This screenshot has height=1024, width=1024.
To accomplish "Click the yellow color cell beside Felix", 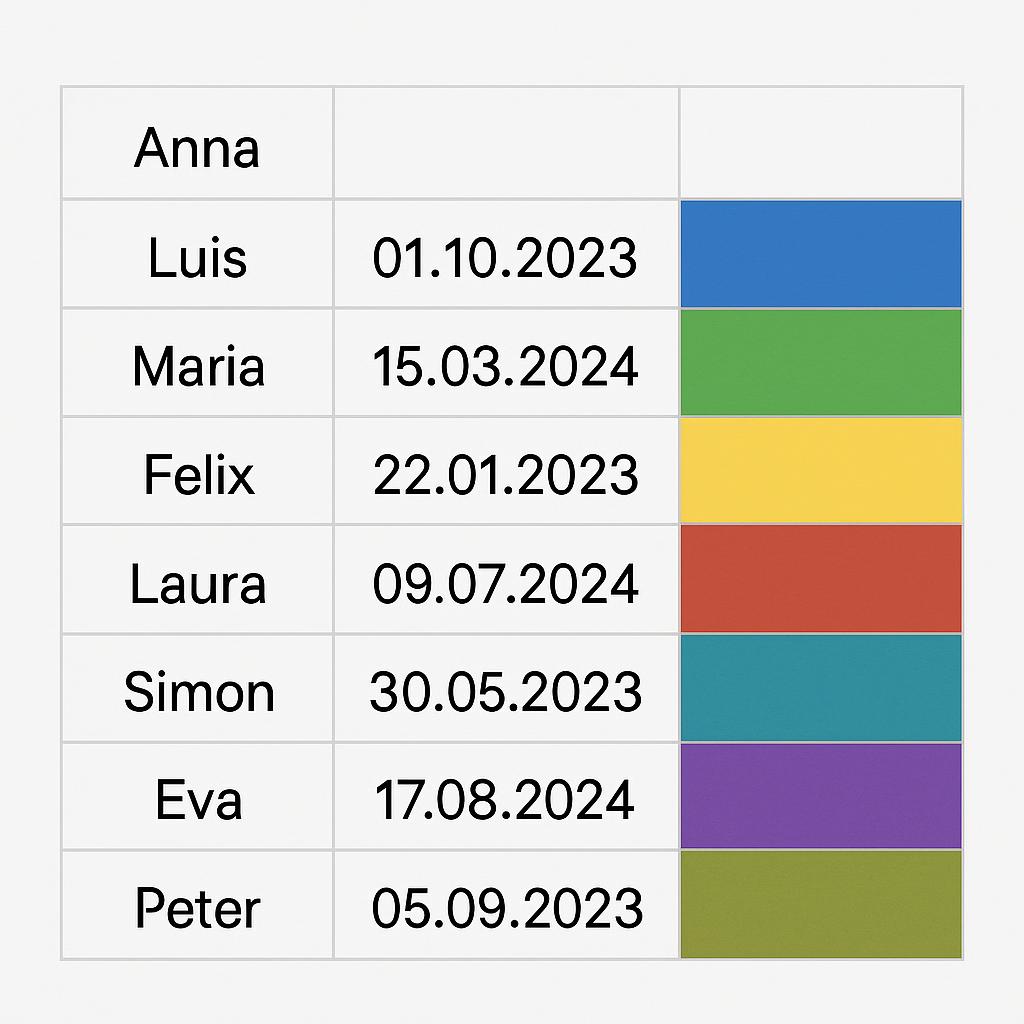I will [821, 470].
